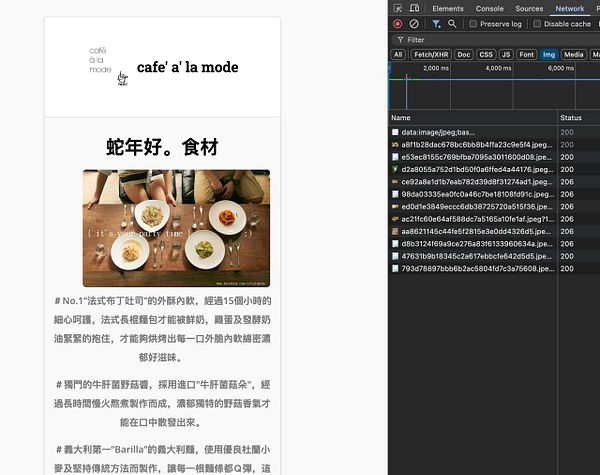The height and width of the screenshot is (475, 600).
Task: Enable the Disable cache checkbox
Action: point(537,24)
